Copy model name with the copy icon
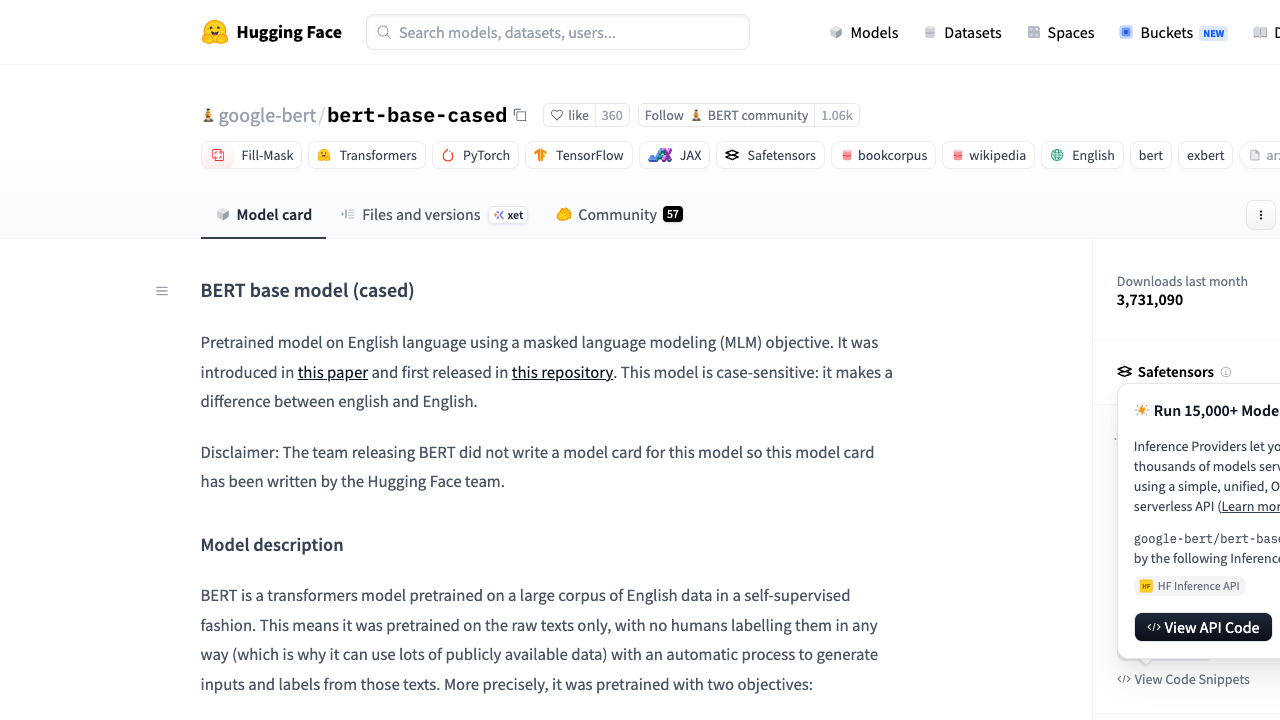Image resolution: width=1280 pixels, height=720 pixels. pos(520,115)
